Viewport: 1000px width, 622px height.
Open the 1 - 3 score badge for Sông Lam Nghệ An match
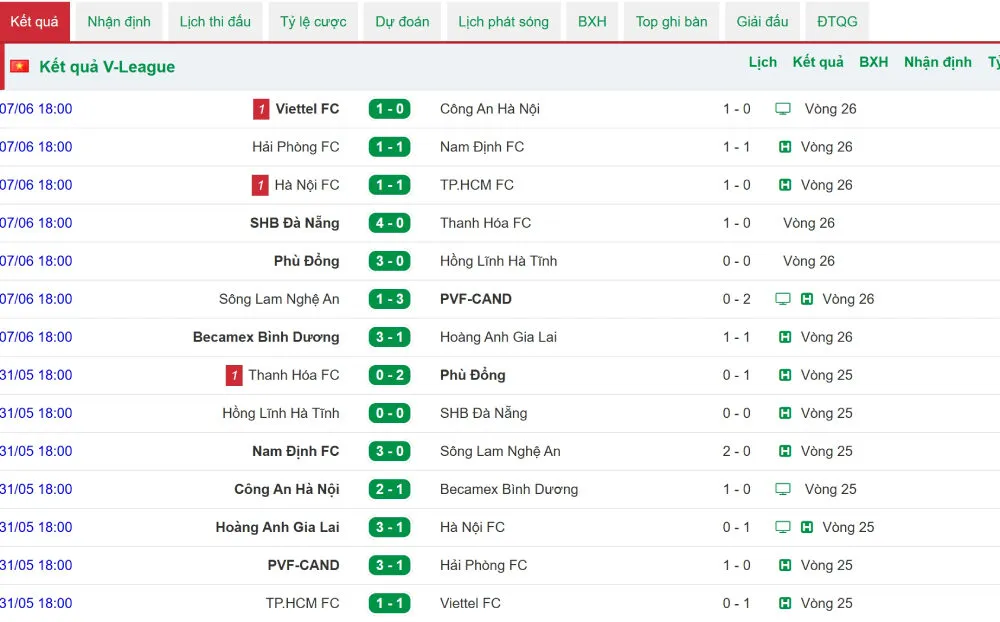tap(390, 299)
